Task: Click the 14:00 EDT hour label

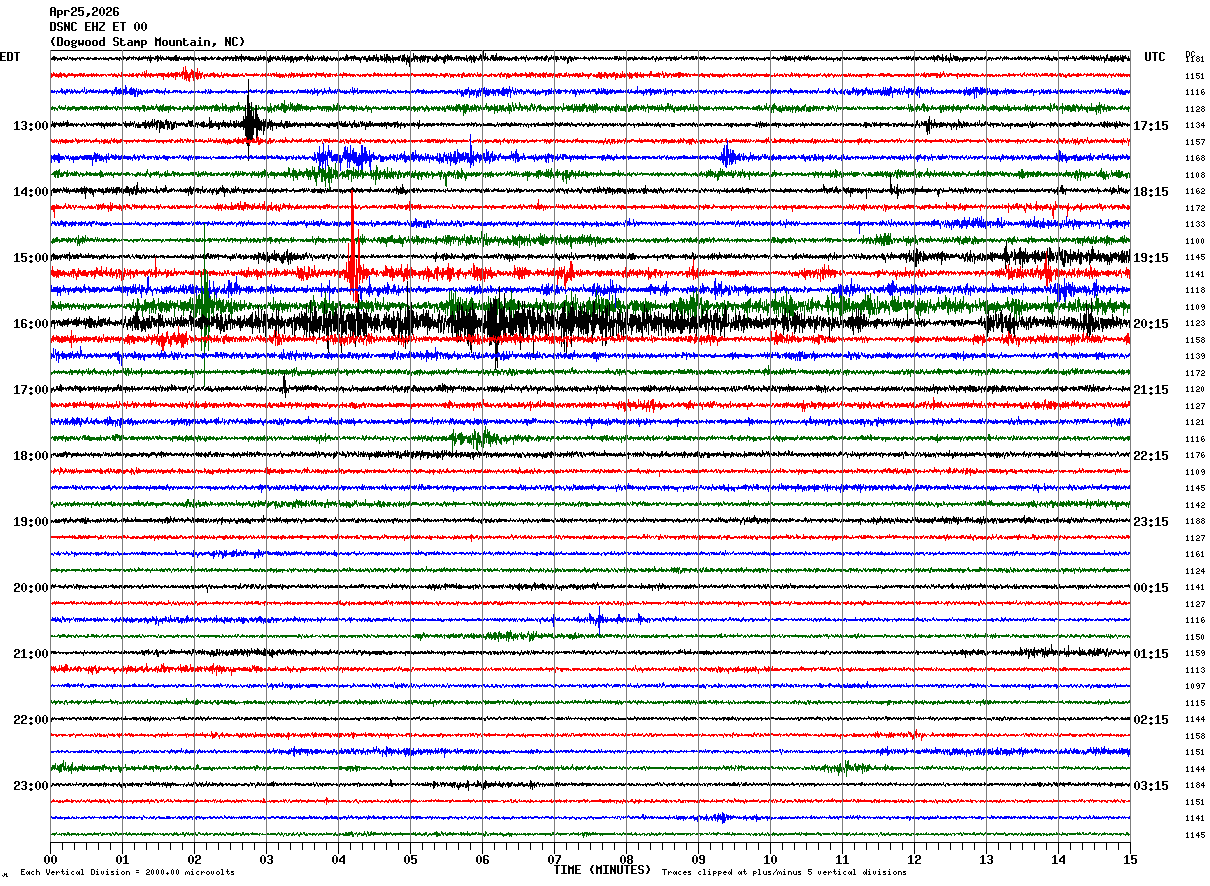Action: click(x=30, y=192)
